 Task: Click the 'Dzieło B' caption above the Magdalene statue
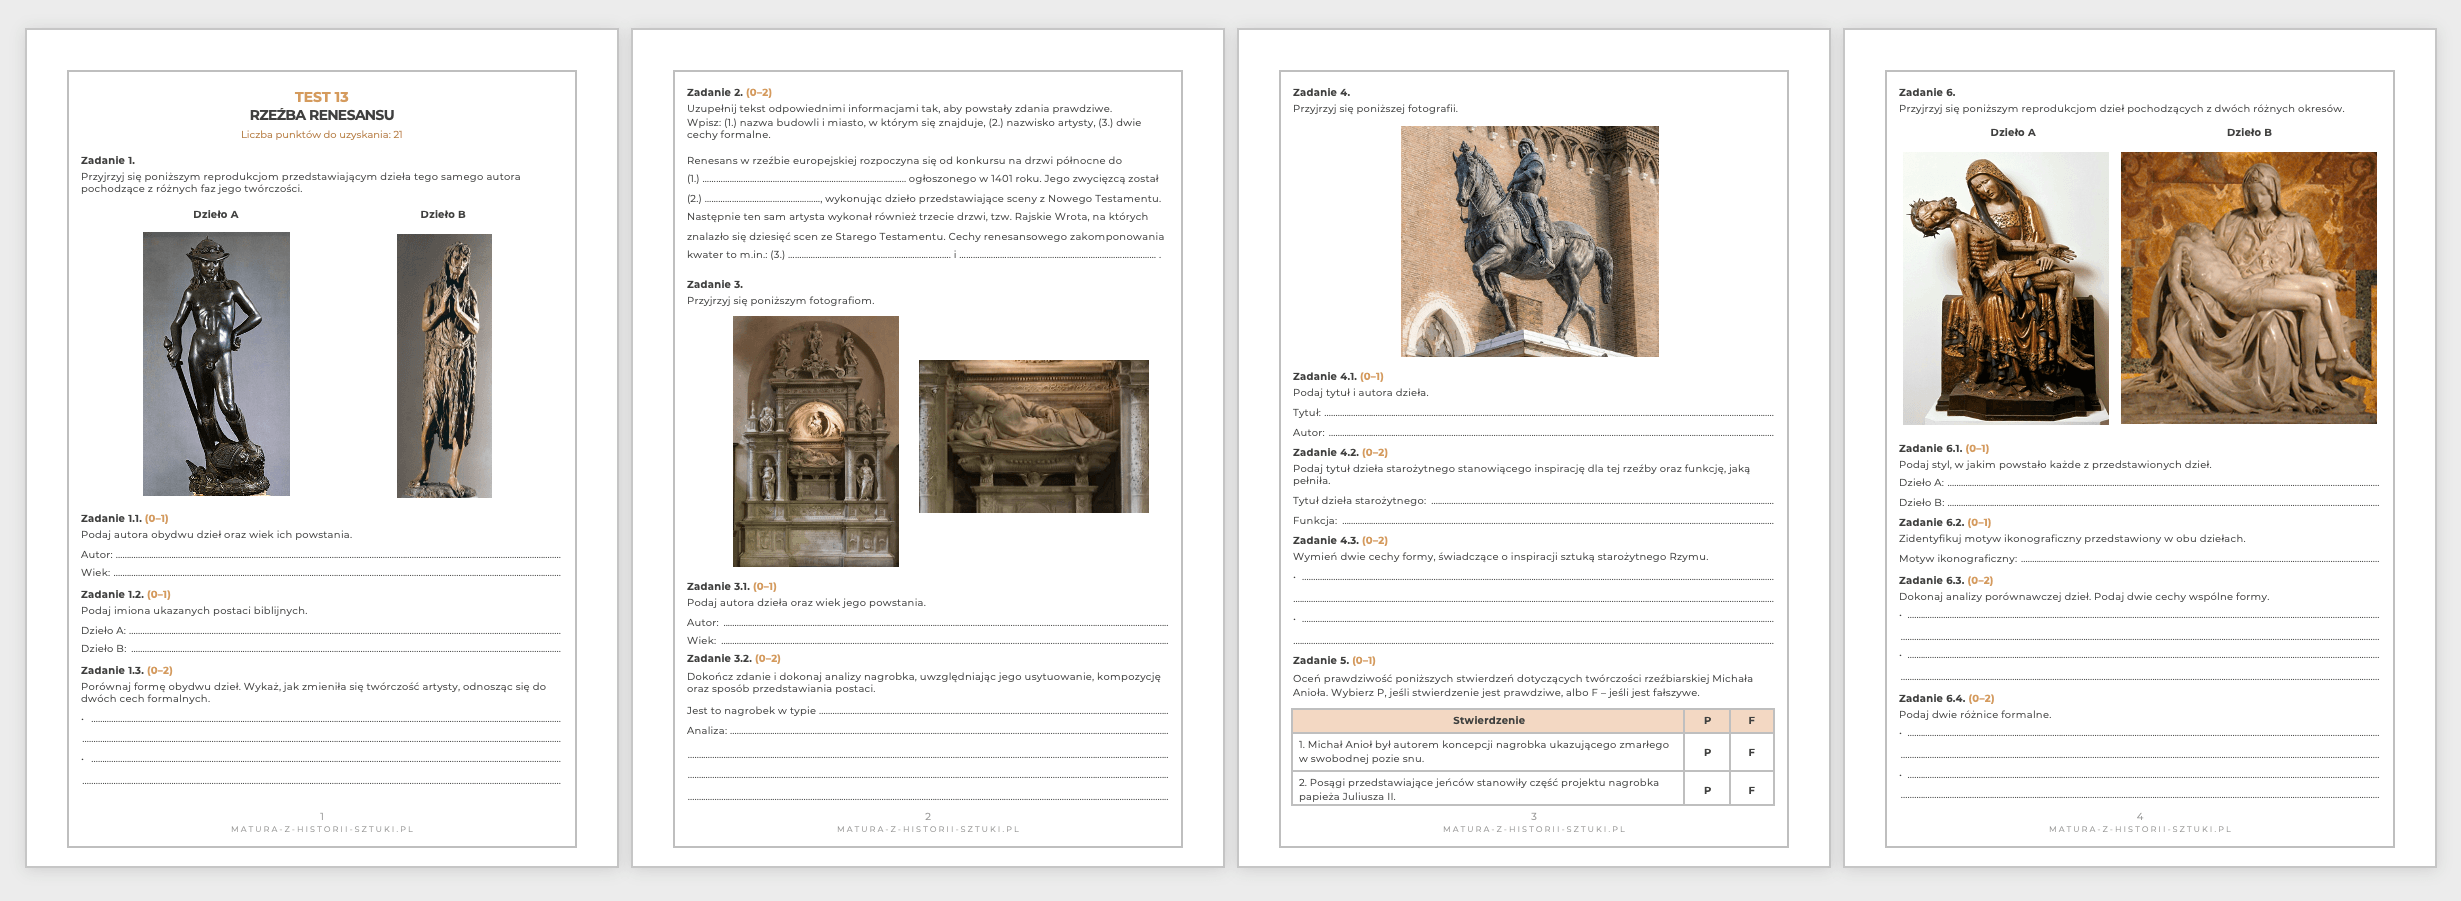tap(443, 215)
